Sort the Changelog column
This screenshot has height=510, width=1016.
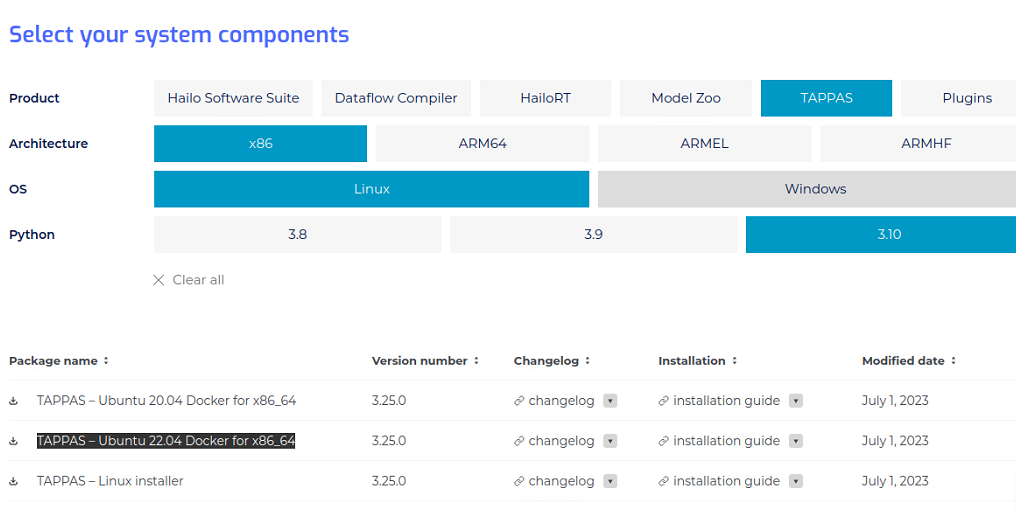(588, 360)
